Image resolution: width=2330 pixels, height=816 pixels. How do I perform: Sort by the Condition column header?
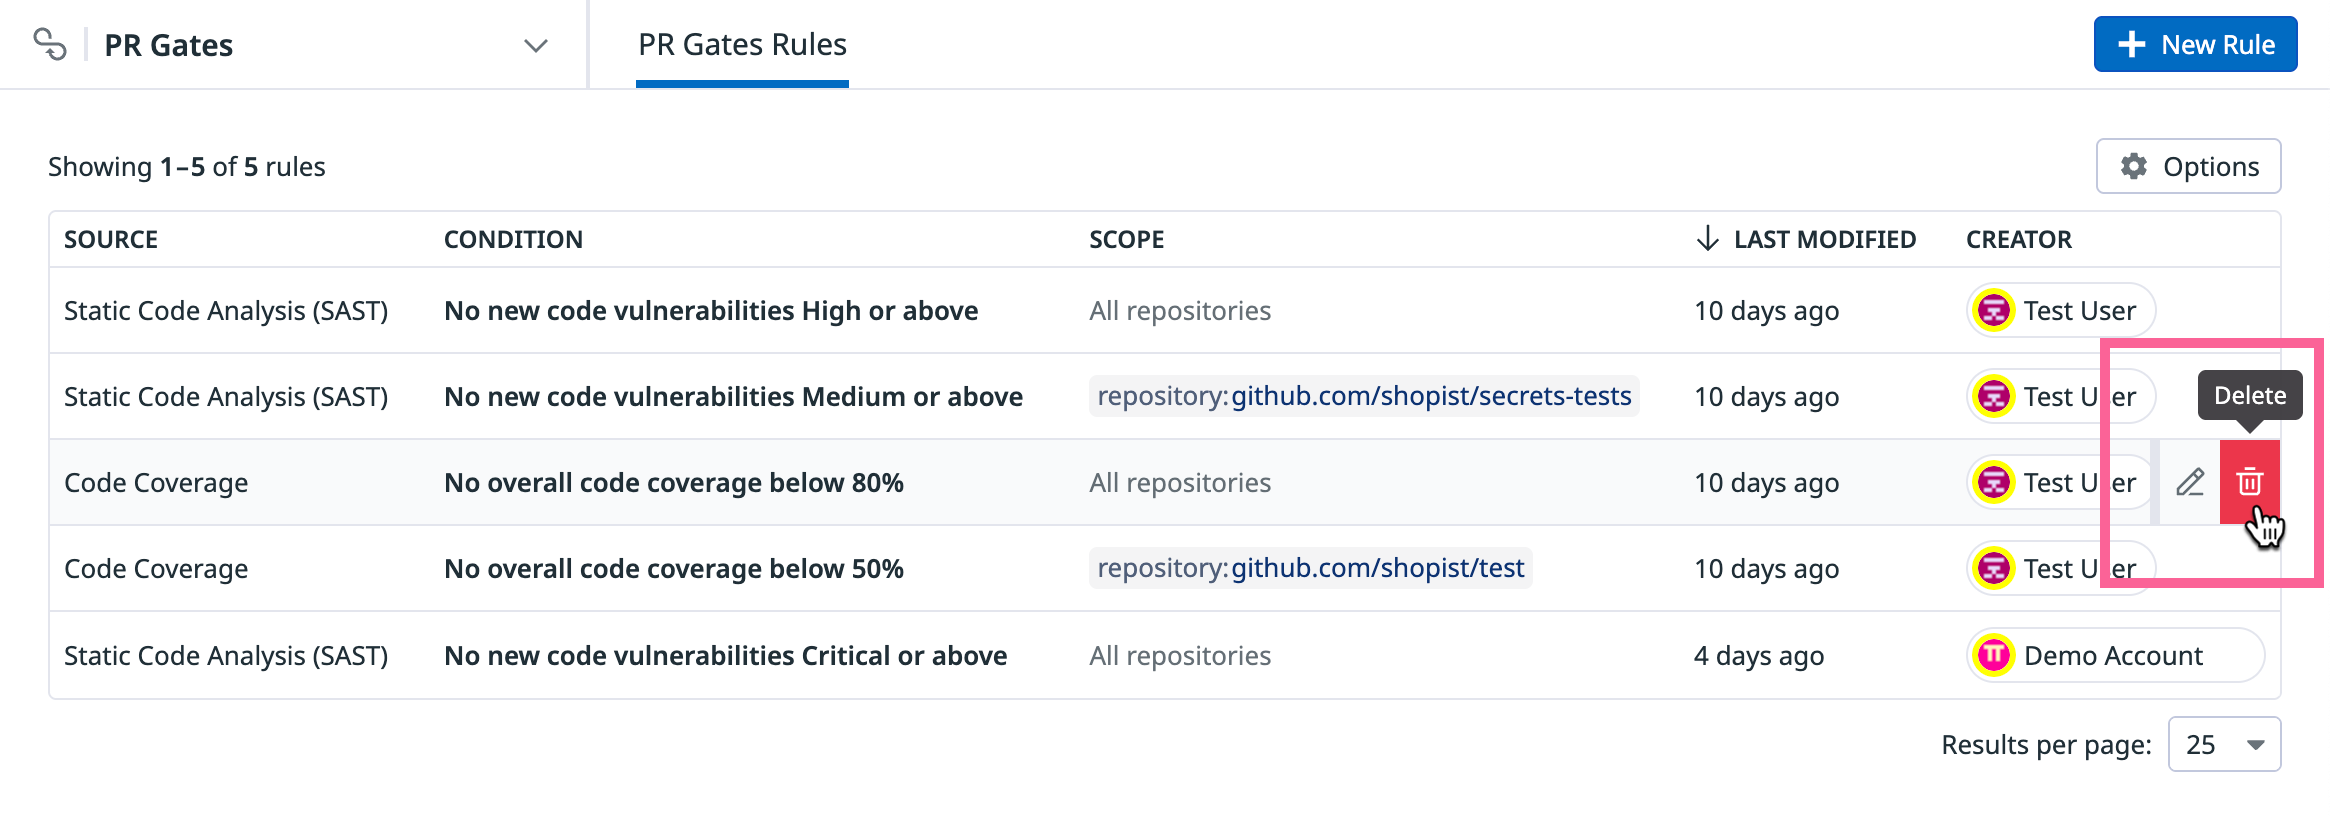tap(513, 240)
